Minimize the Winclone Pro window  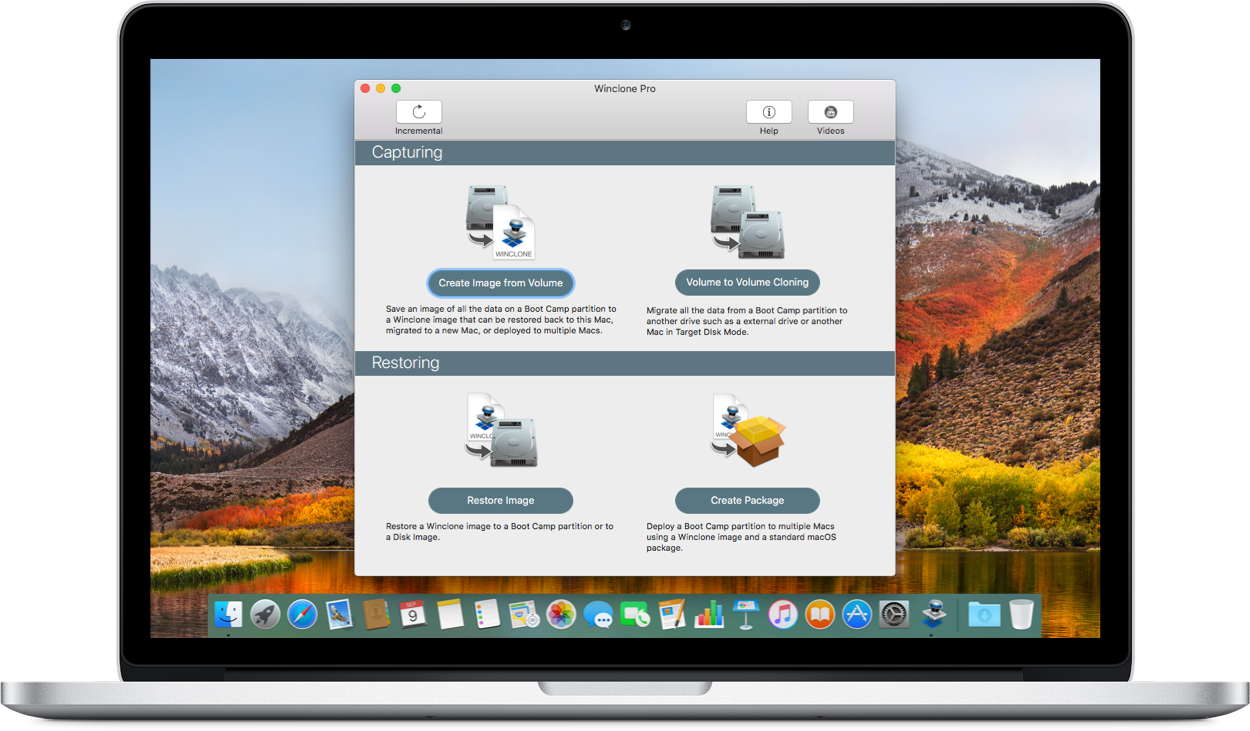click(x=380, y=89)
